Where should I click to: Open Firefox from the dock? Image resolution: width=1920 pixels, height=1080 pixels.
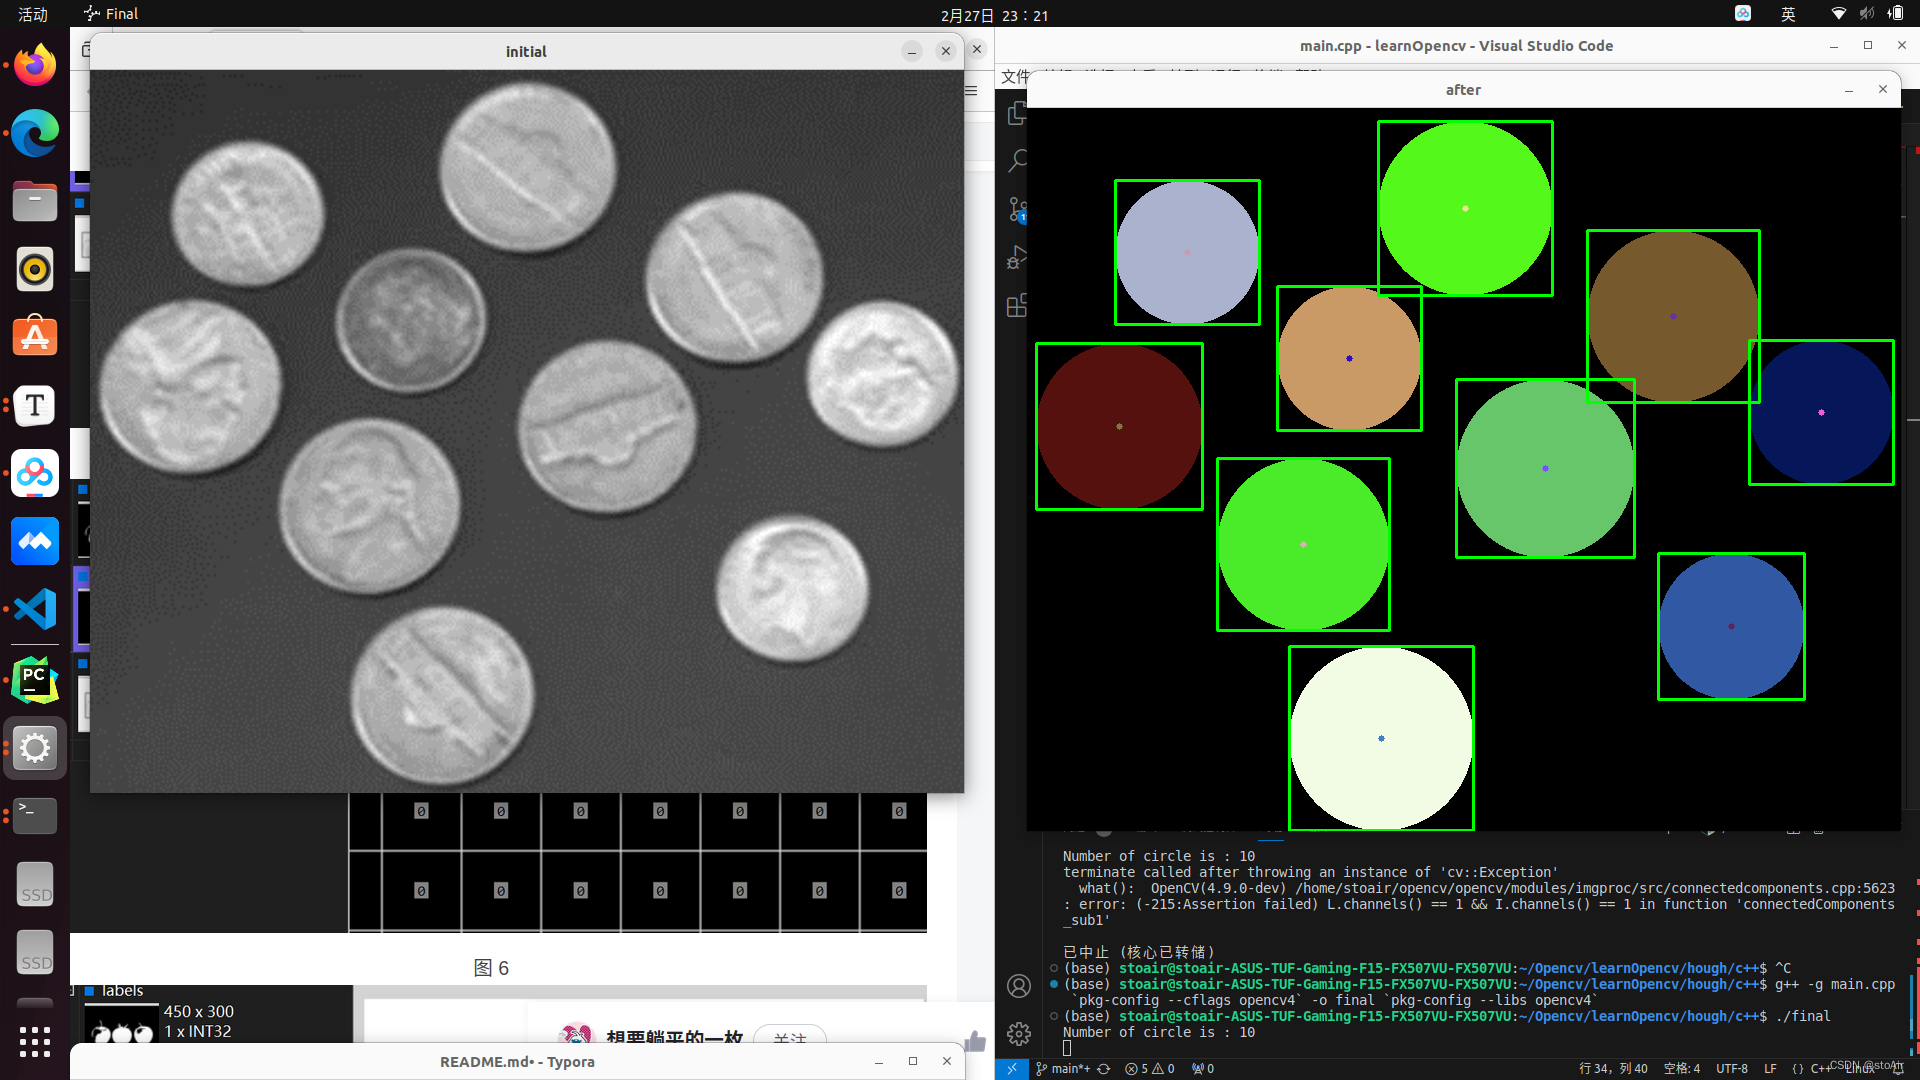tap(35, 66)
